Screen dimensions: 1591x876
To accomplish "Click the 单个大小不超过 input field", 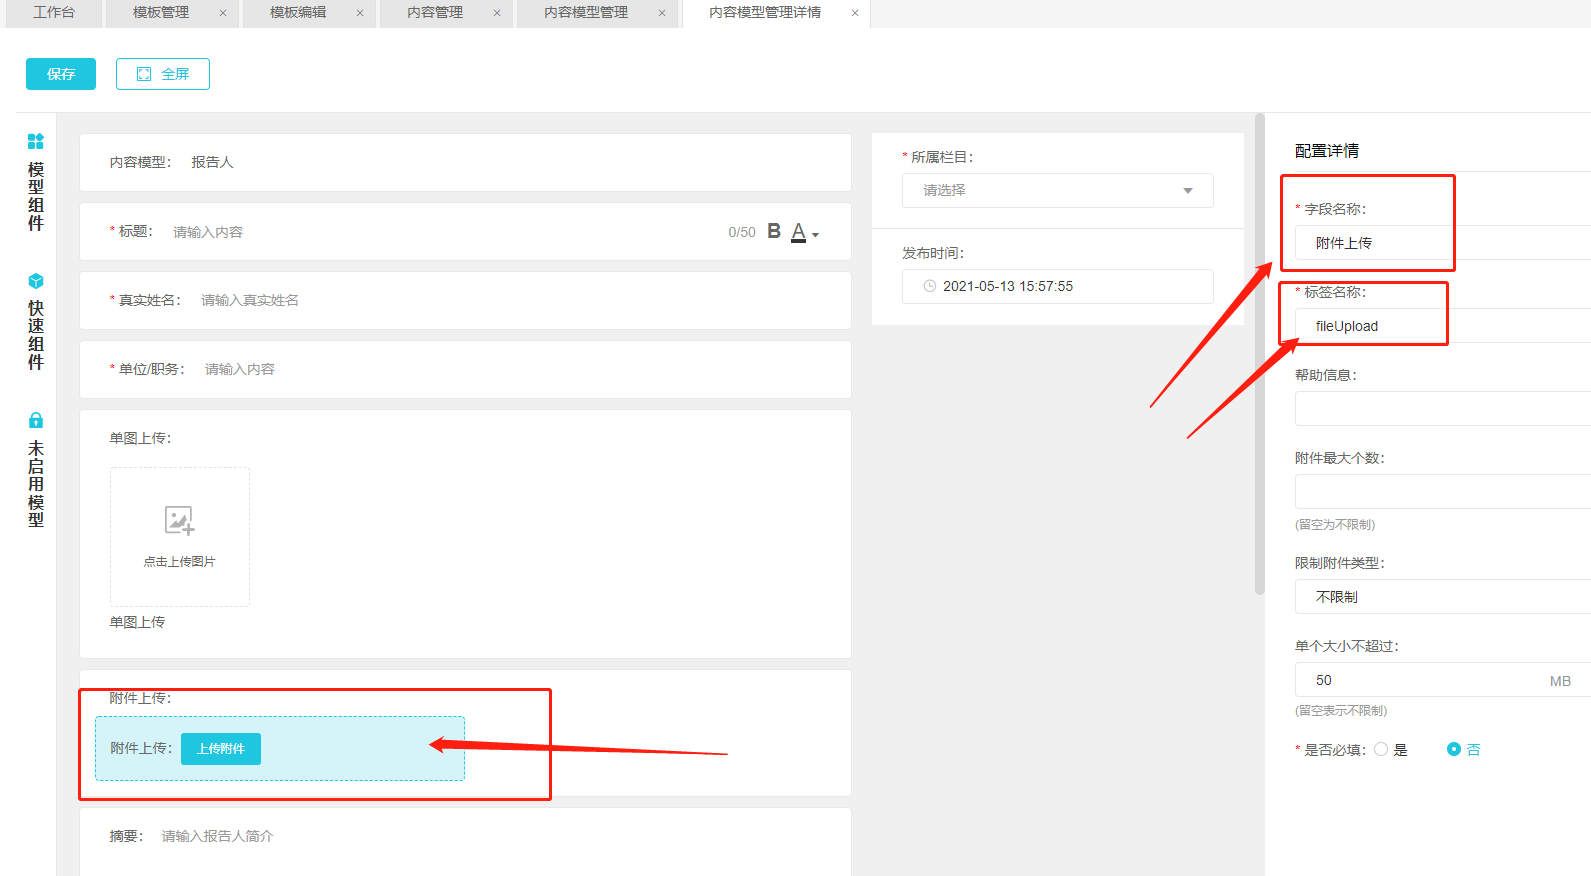I will (1443, 680).
